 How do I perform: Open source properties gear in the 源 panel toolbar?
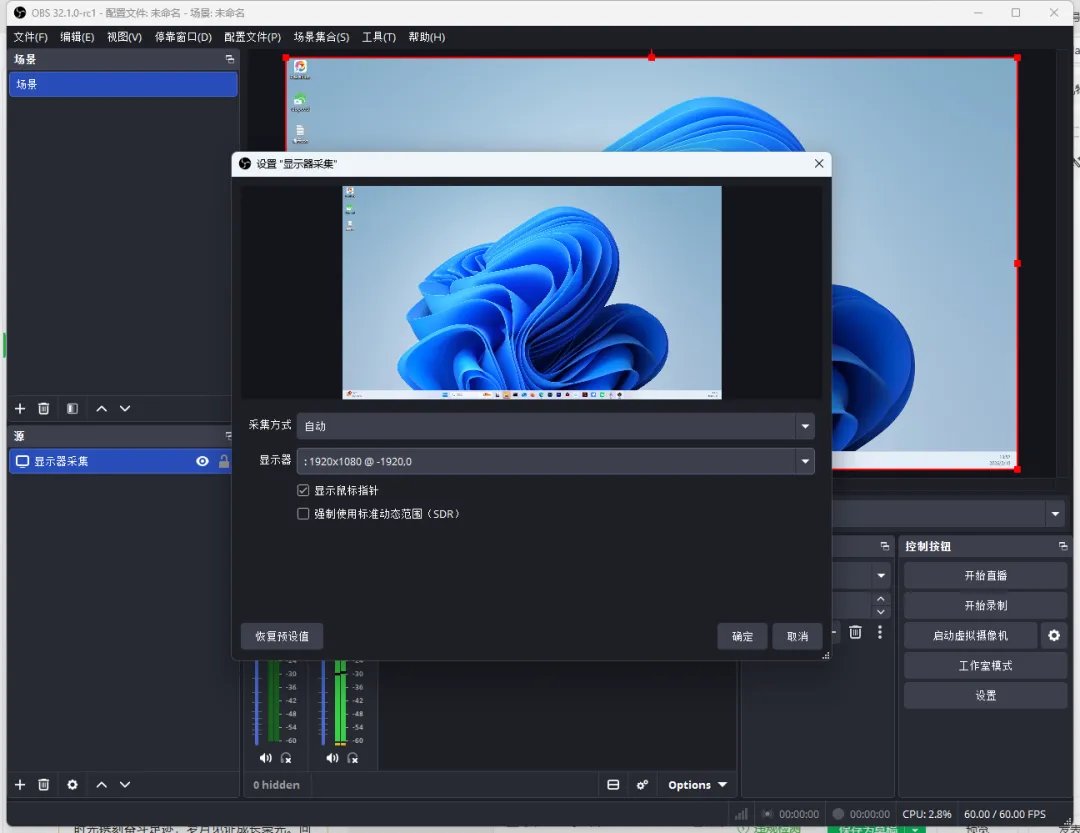point(72,785)
